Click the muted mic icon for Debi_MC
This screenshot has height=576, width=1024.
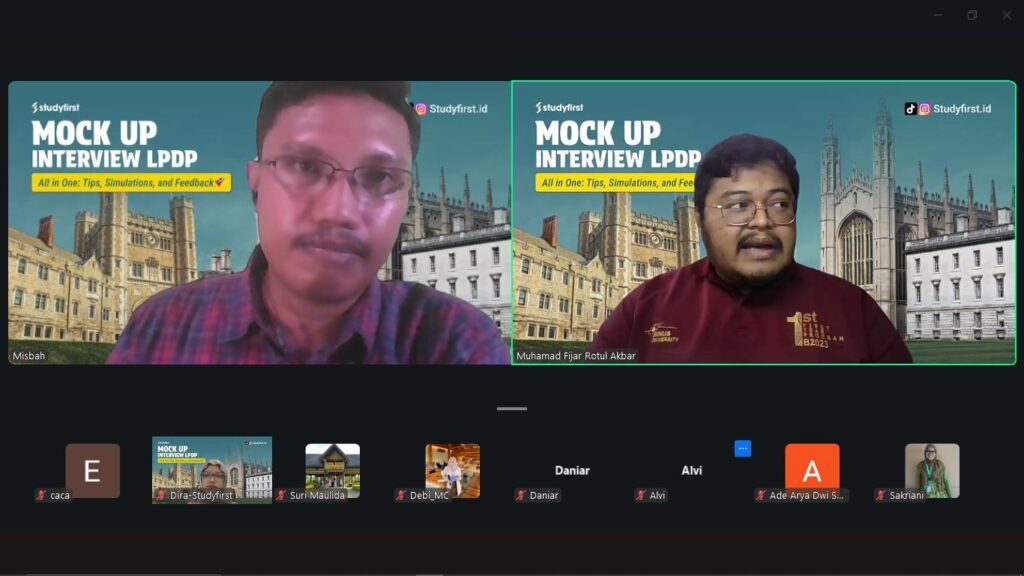click(x=401, y=495)
